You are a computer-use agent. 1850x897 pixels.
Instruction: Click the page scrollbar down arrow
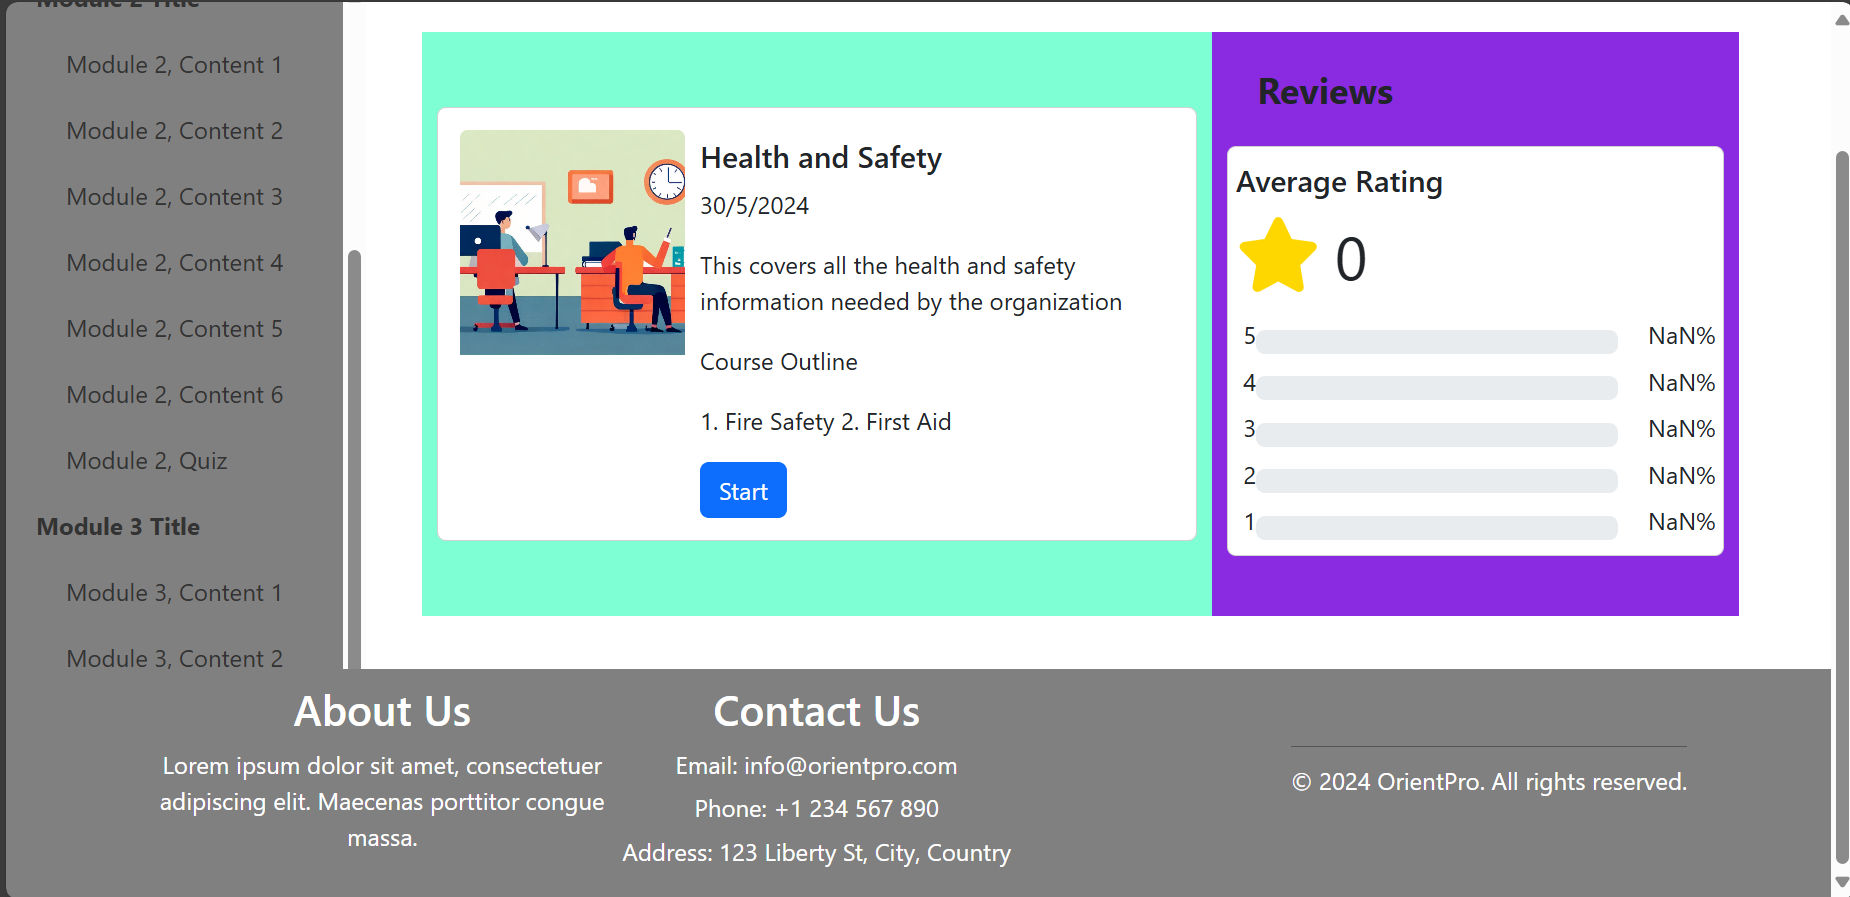coord(1841,883)
